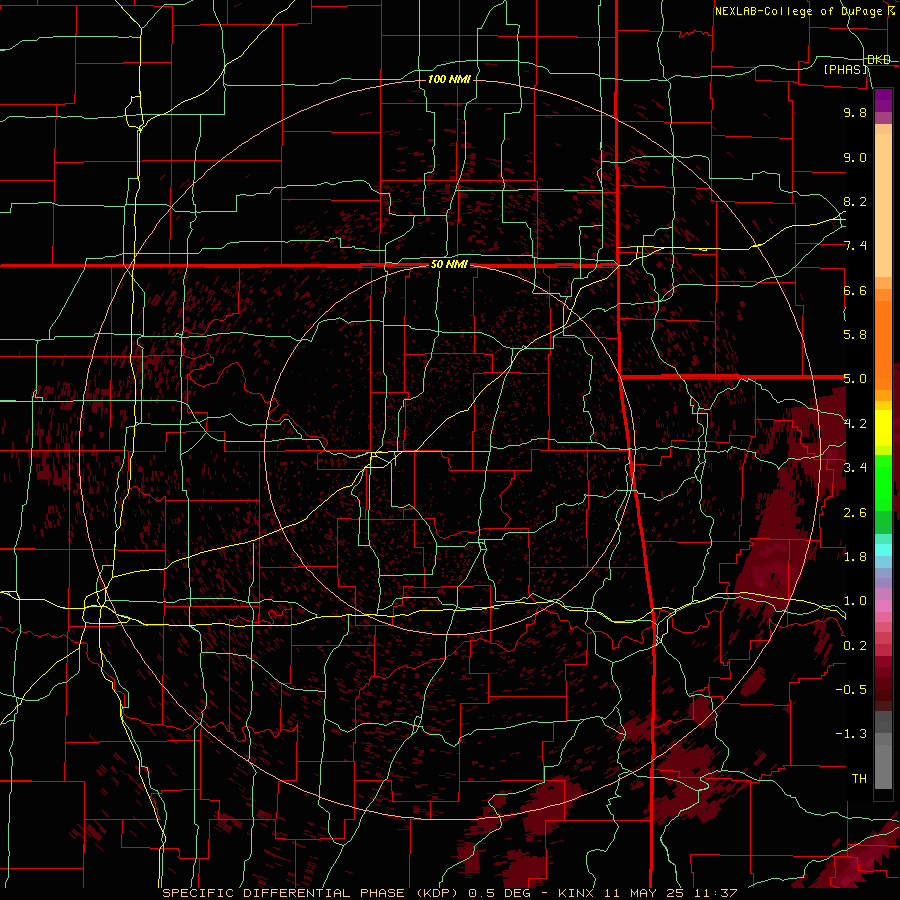Click the -0.5 value on the color scale
Image resolution: width=900 pixels, height=900 pixels.
pos(851,690)
